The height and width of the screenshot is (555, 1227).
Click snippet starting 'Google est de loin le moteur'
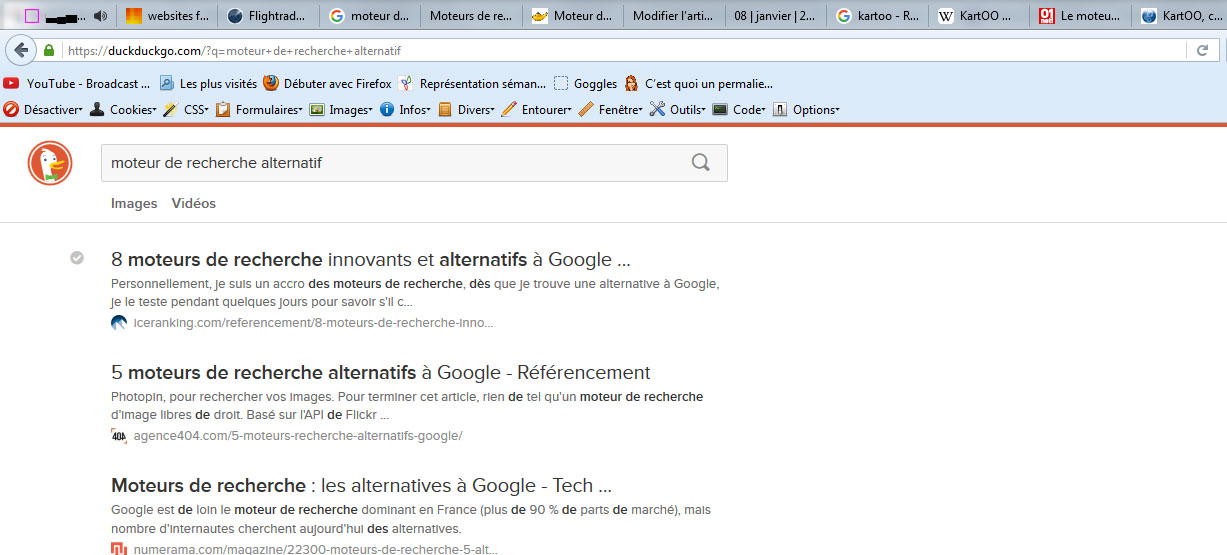click(411, 519)
